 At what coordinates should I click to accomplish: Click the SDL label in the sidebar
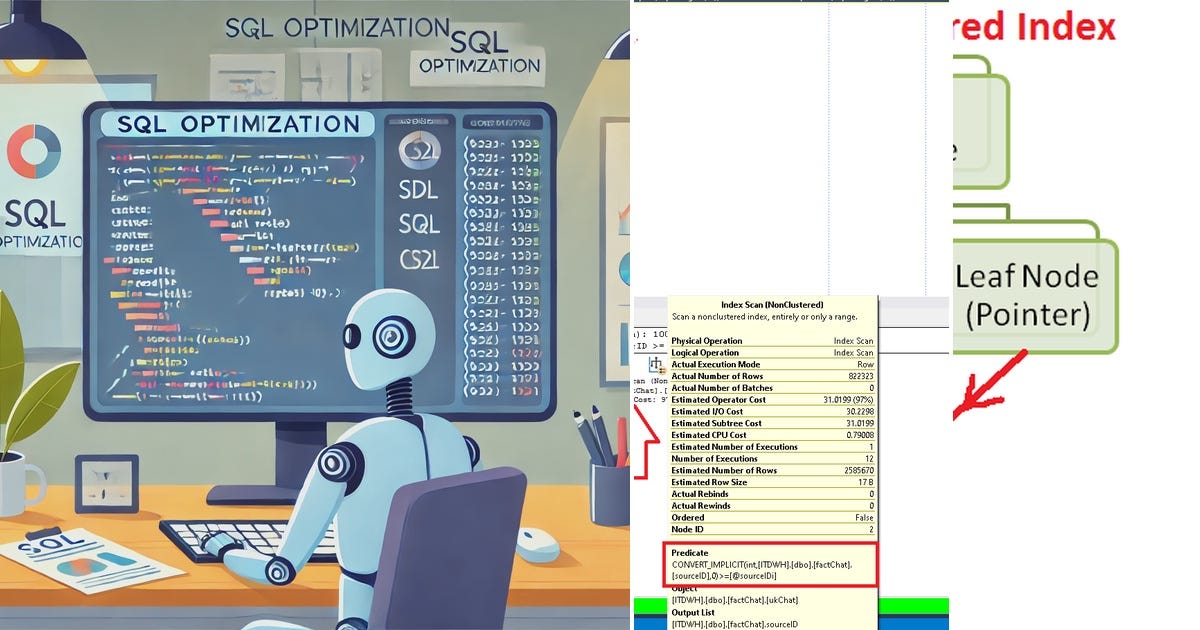coord(416,190)
